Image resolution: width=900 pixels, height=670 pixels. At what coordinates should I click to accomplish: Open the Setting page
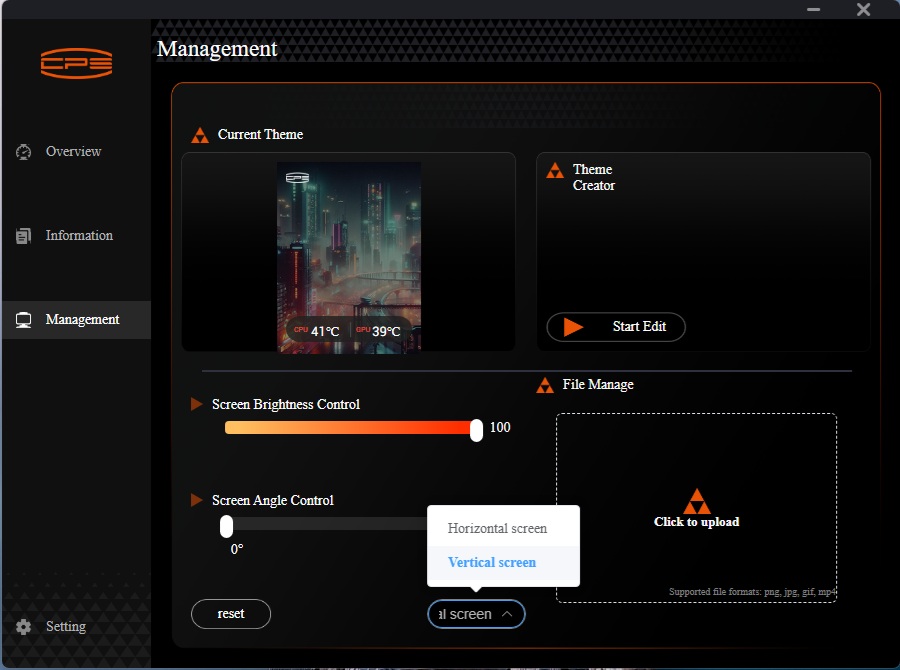pos(76,626)
